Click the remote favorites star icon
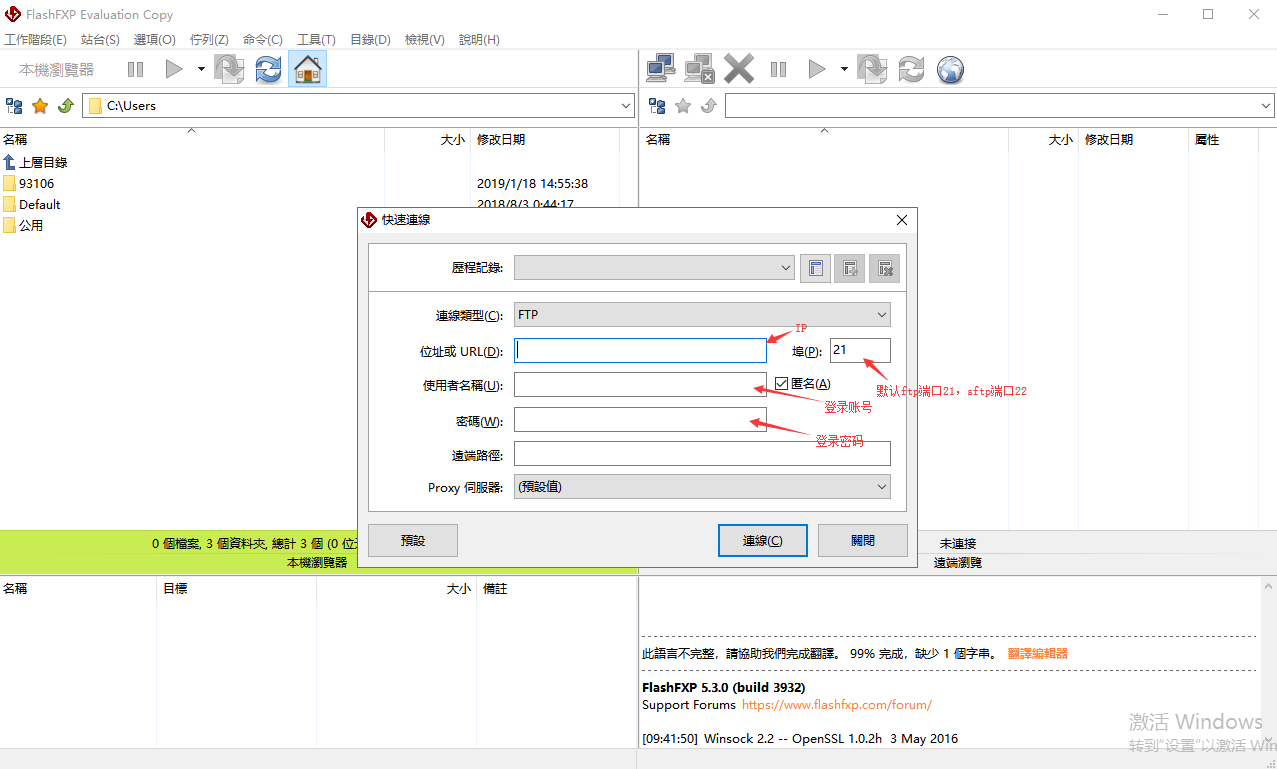1277x769 pixels. [x=683, y=105]
